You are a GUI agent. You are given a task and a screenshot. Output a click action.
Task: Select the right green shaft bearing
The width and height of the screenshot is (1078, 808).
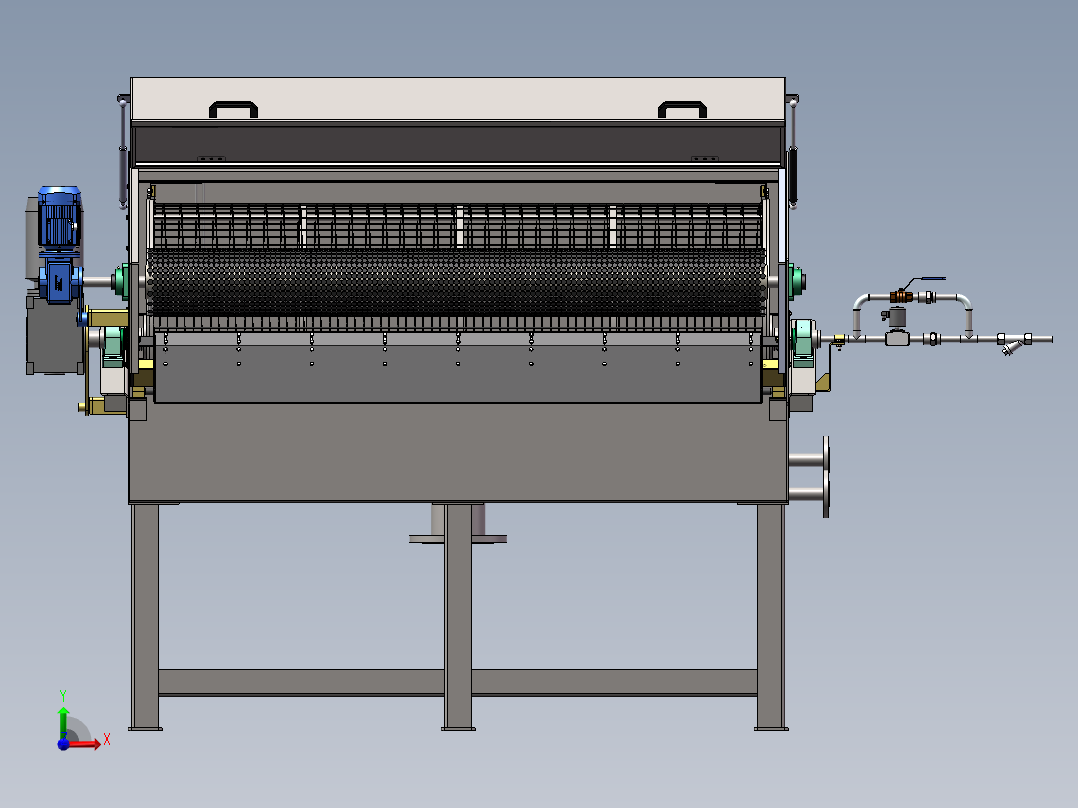796,281
